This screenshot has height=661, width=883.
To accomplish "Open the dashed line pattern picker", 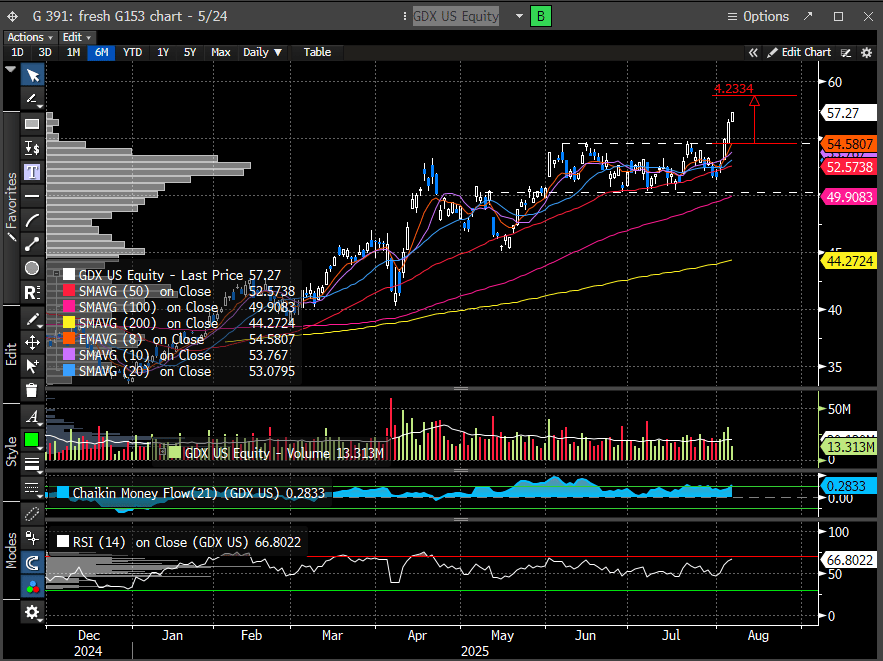I will pos(33,488).
